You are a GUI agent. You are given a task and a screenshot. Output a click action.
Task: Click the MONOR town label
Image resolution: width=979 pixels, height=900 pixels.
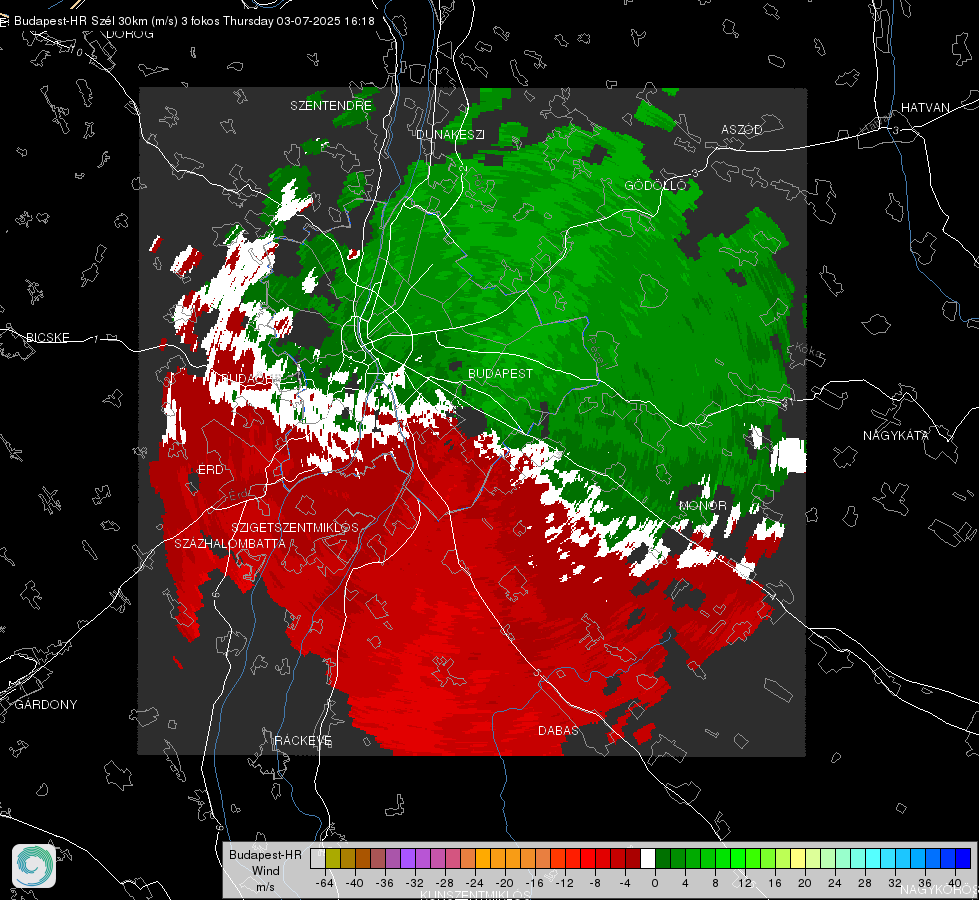[702, 505]
